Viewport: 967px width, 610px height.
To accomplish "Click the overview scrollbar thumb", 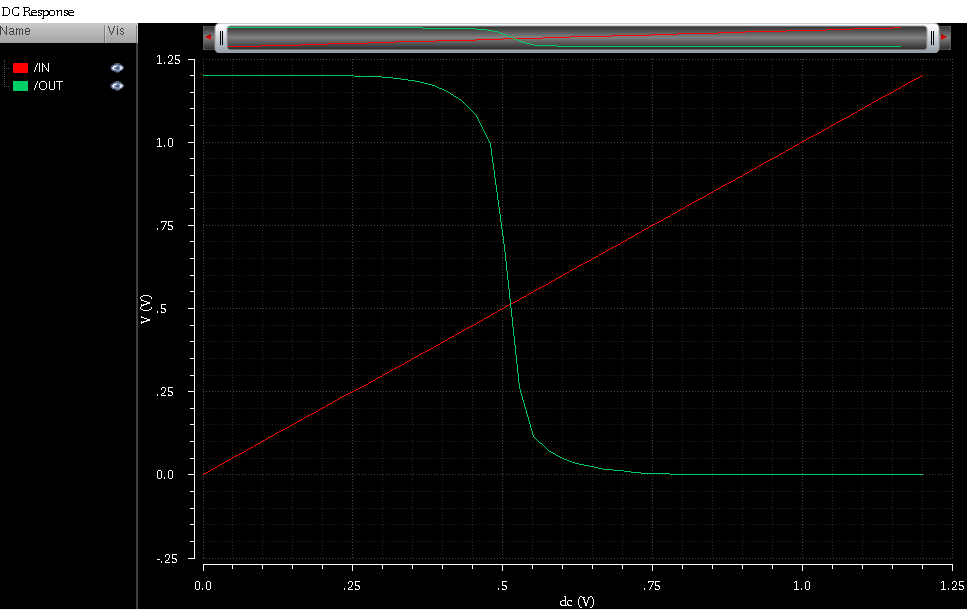I will coord(577,38).
